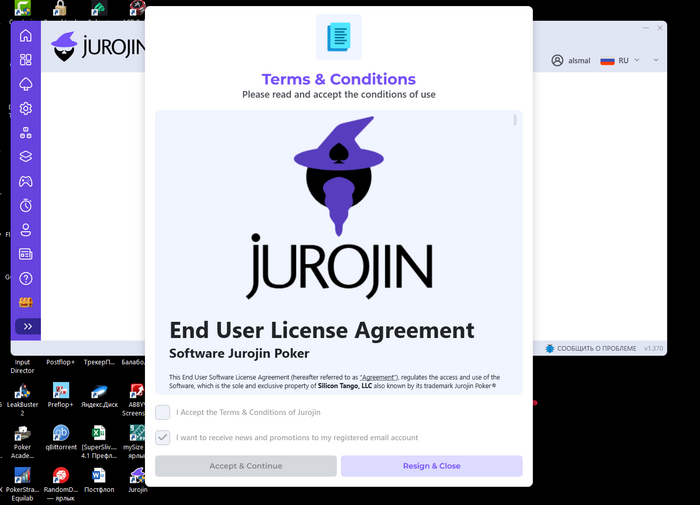This screenshot has height=505, width=700.
Task: Select ABBYY Screenshot desktop icon
Action: point(136,399)
